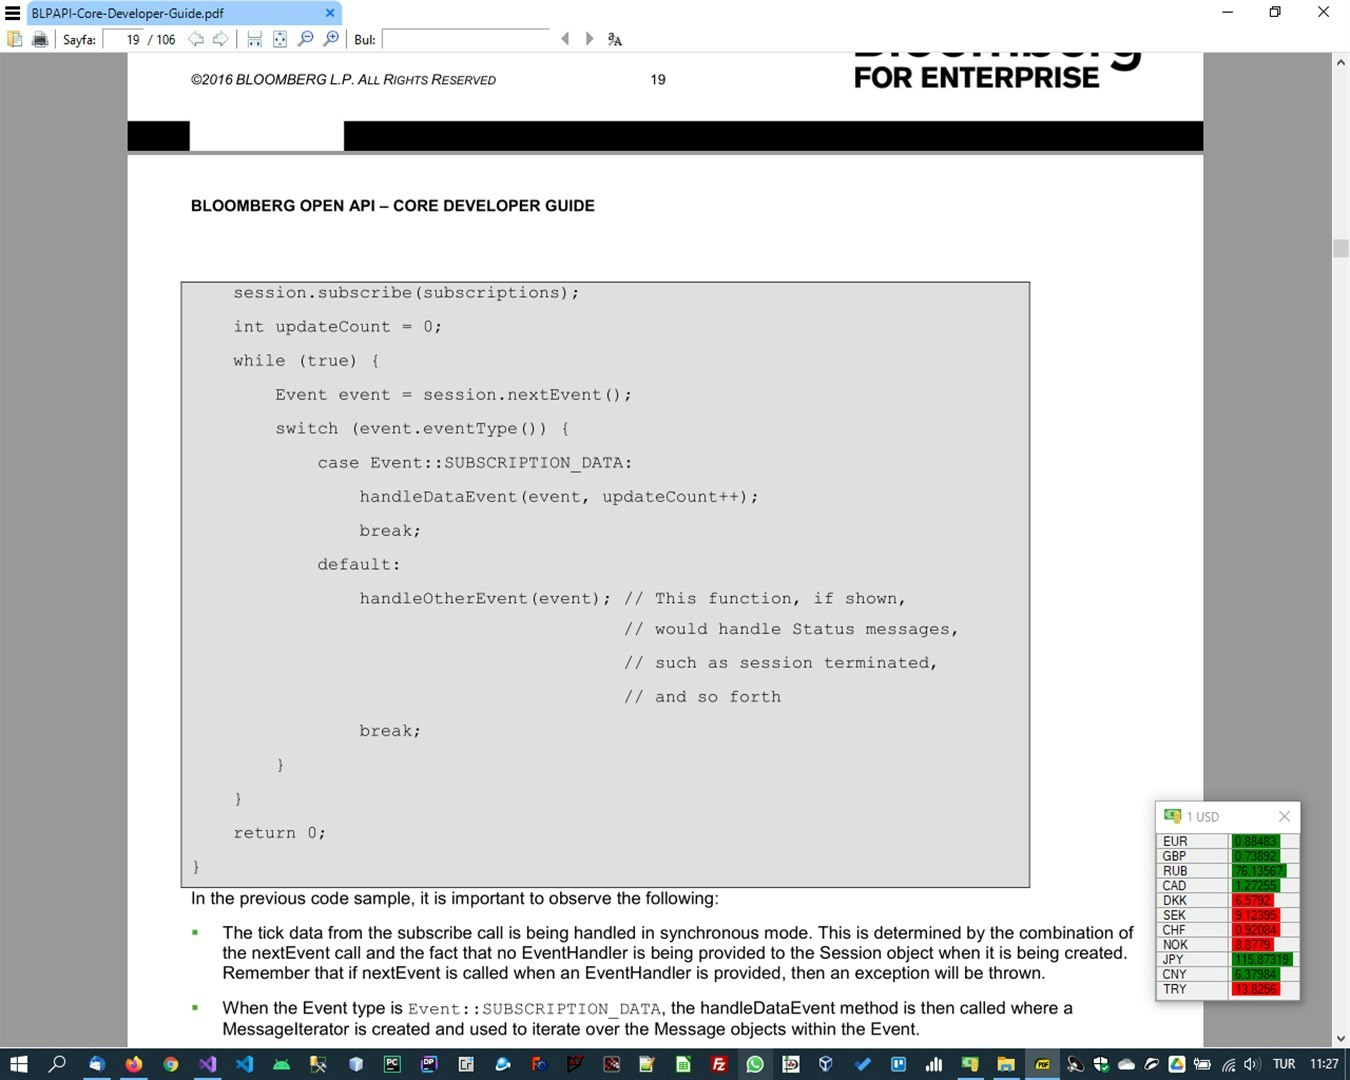This screenshot has height=1080, width=1350.
Task: Click the zoom out magnifier icon
Action: click(x=306, y=39)
